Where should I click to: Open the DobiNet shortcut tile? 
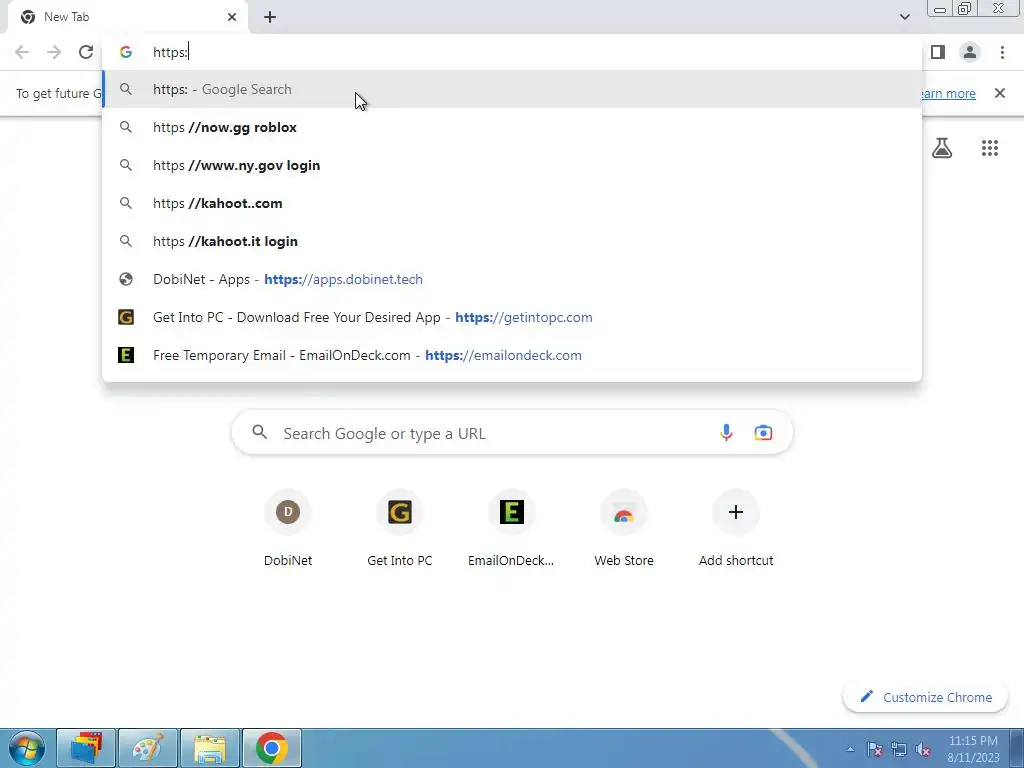(288, 528)
